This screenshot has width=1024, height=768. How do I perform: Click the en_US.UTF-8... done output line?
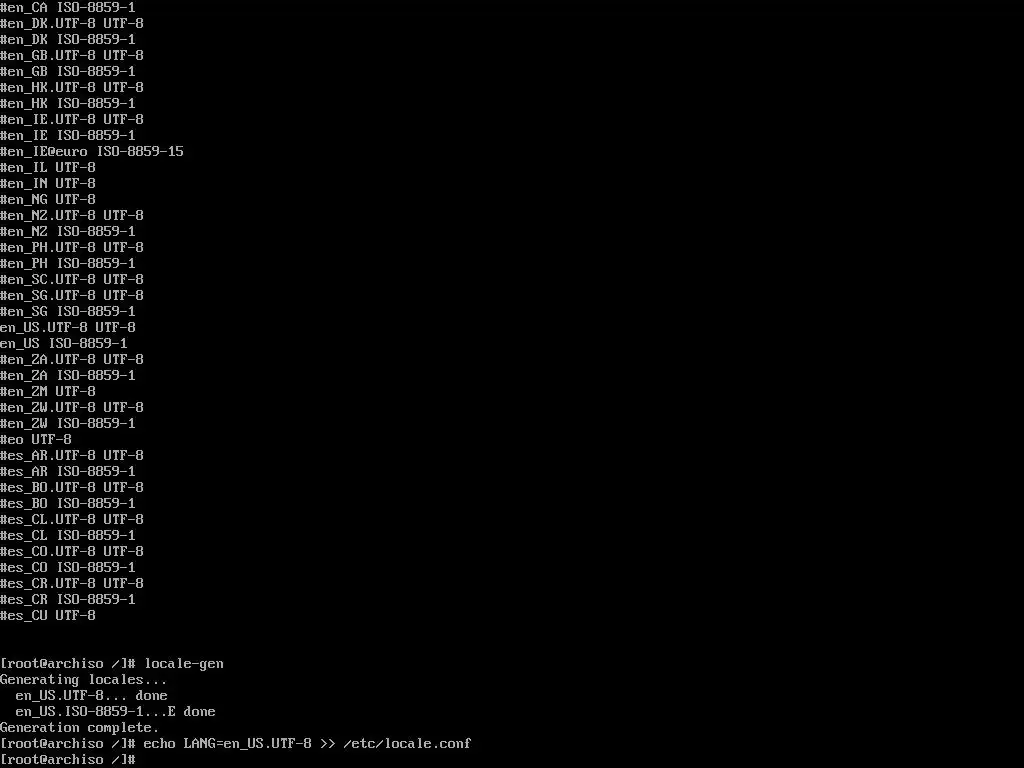[91, 696]
